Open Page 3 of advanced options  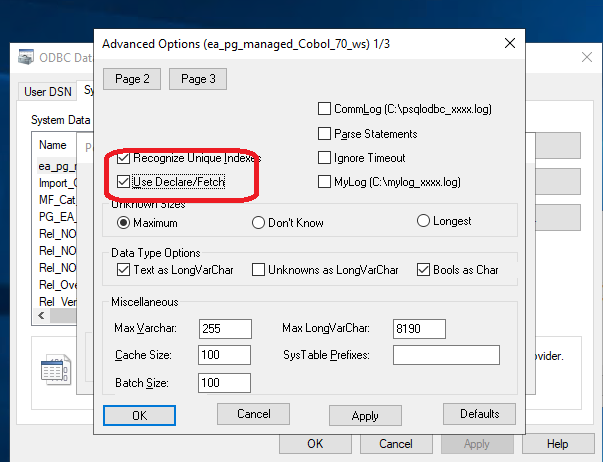[198, 79]
